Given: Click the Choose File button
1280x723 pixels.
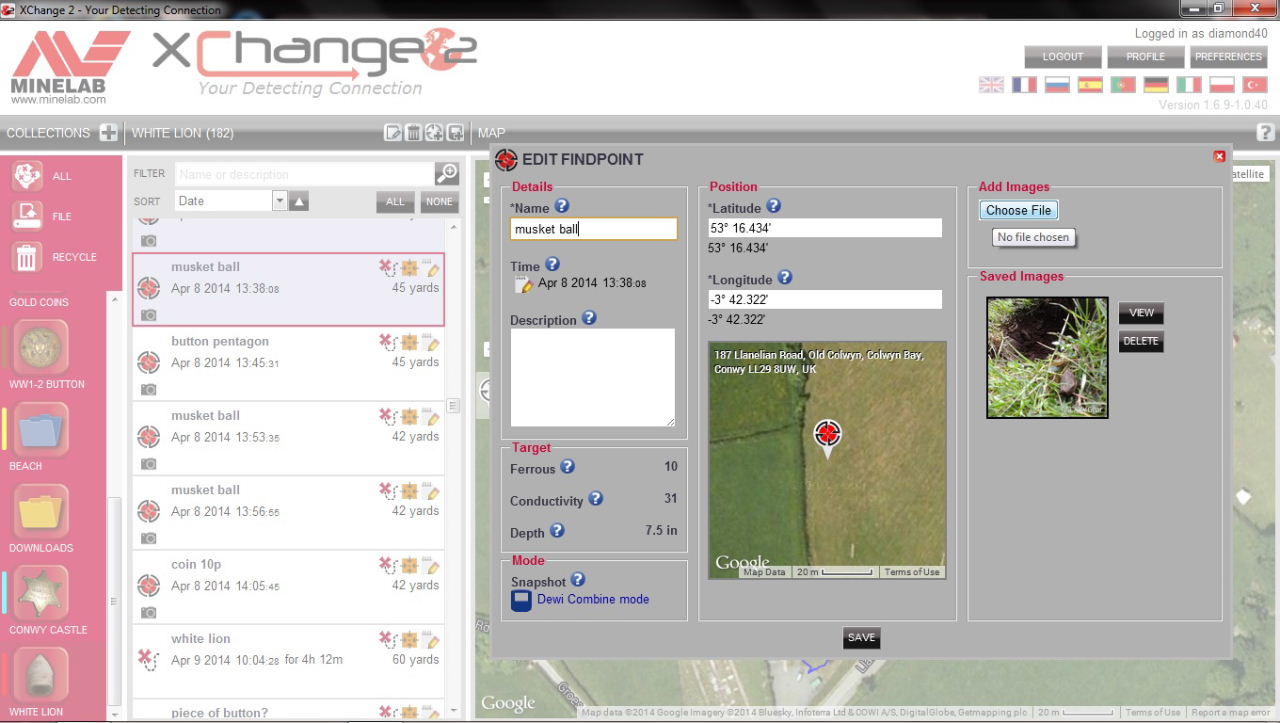Looking at the screenshot, I should click(x=1018, y=210).
